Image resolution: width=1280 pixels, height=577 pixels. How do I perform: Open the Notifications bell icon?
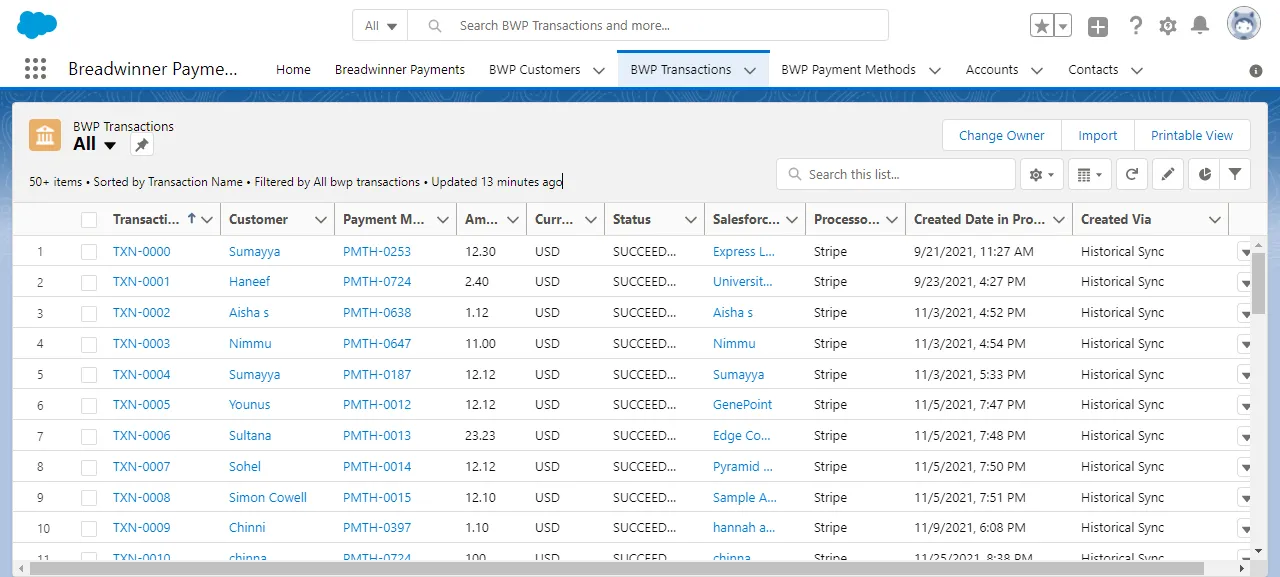[x=1200, y=26]
